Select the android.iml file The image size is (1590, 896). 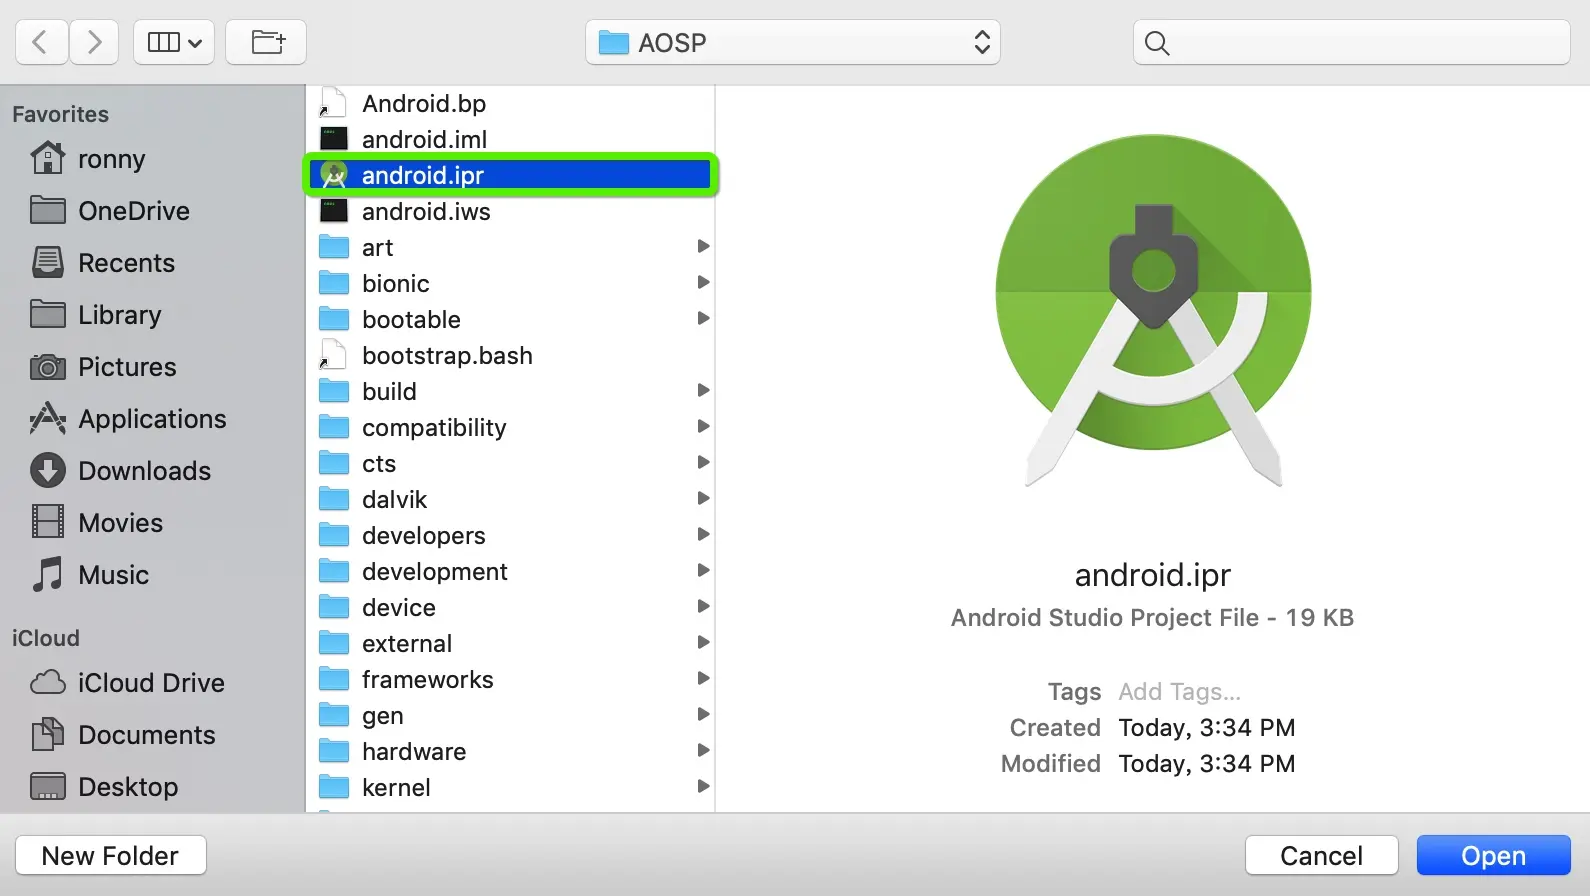coord(510,139)
